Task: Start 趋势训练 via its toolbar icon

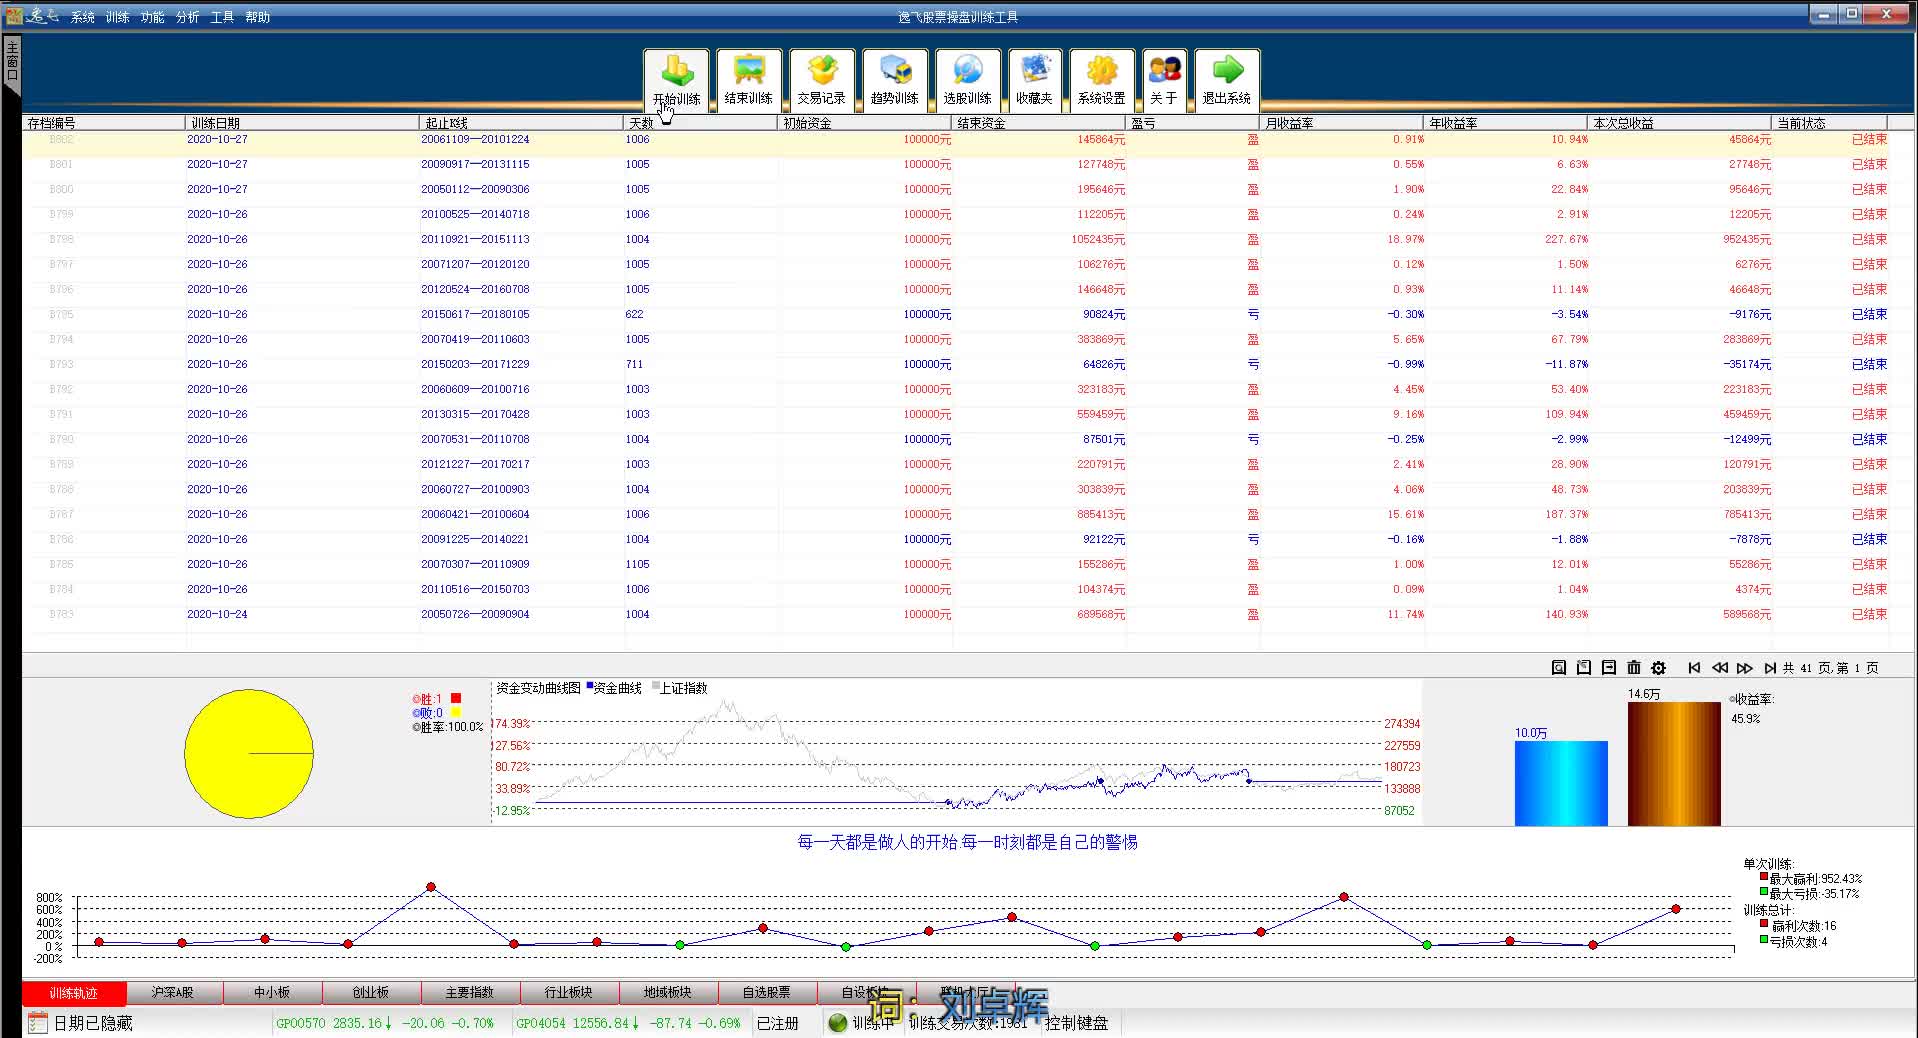Action: point(895,80)
